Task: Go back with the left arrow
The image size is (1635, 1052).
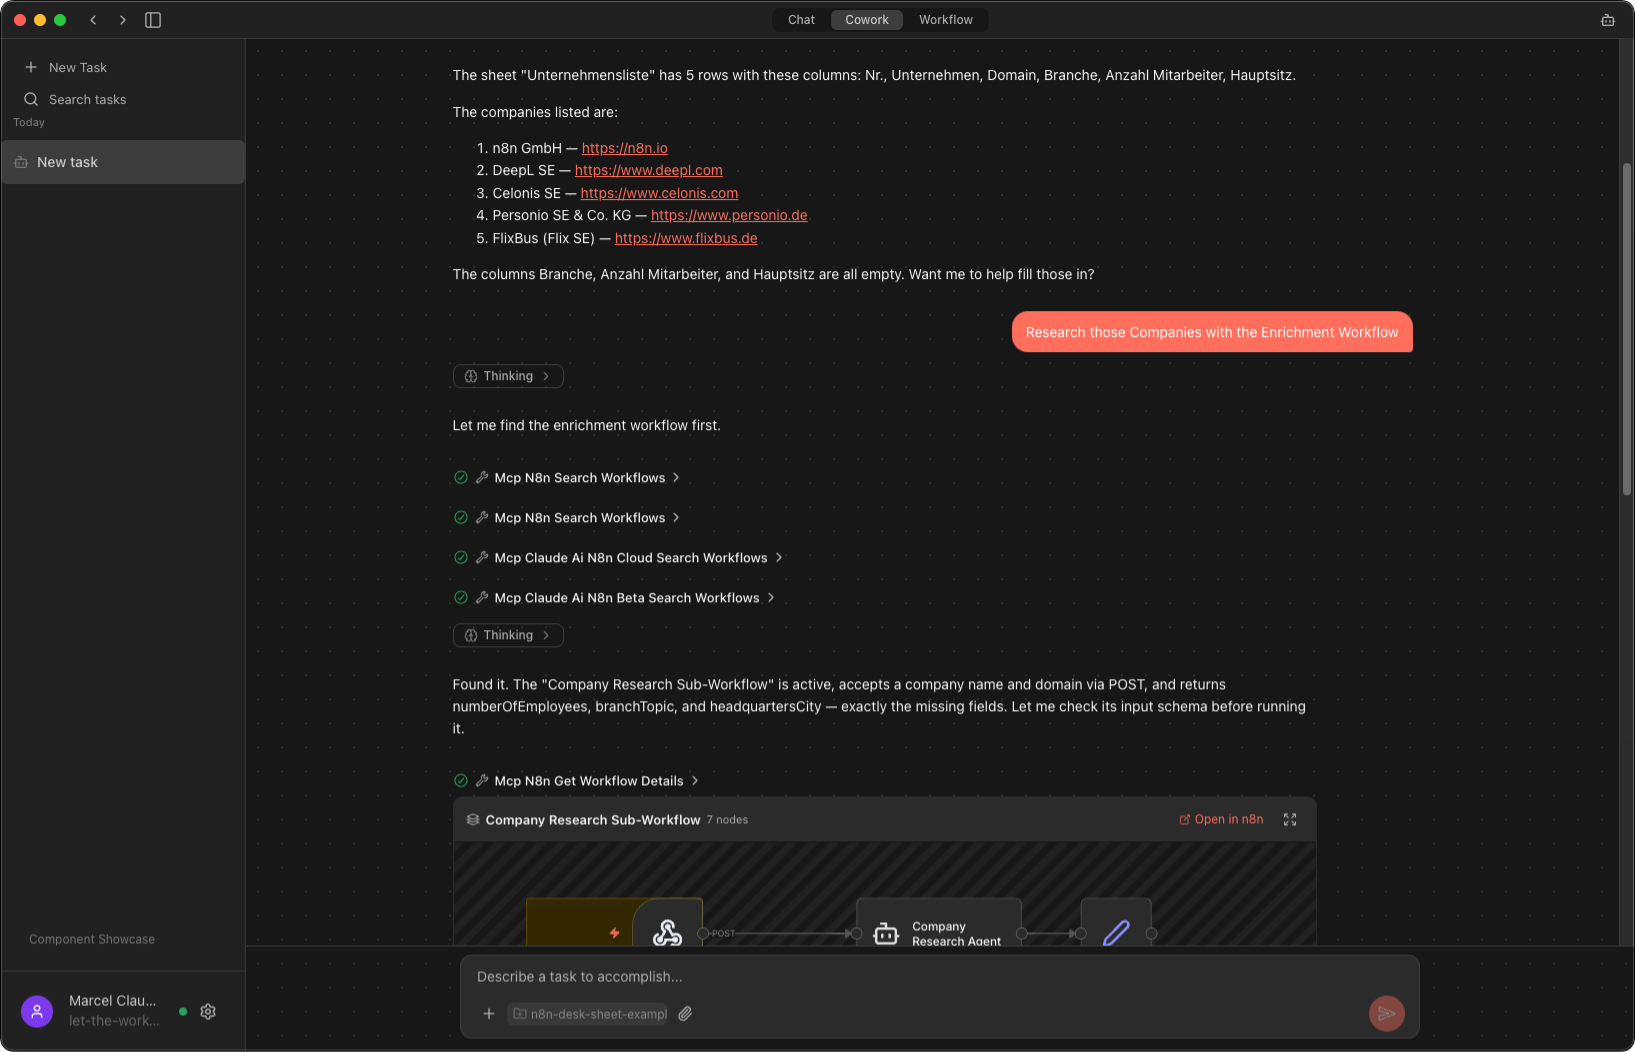Action: 93,20
